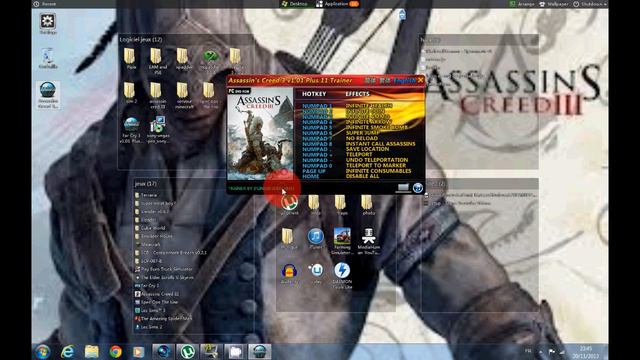Open The Elder Scrolls V Skyrim entry

pyautogui.click(x=164, y=277)
